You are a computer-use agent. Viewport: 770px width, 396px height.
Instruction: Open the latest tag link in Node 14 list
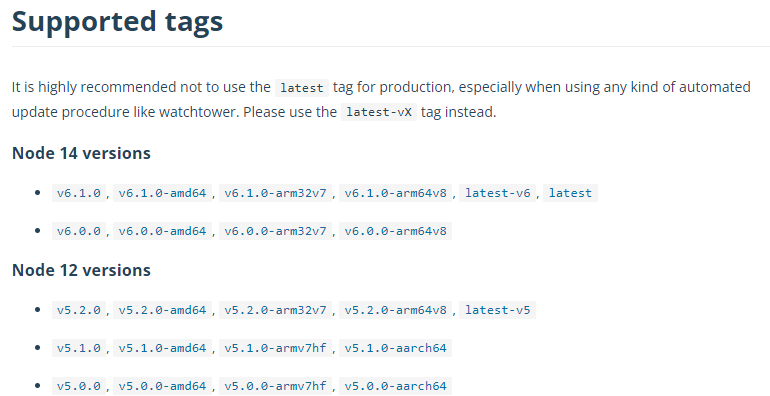[x=570, y=193]
